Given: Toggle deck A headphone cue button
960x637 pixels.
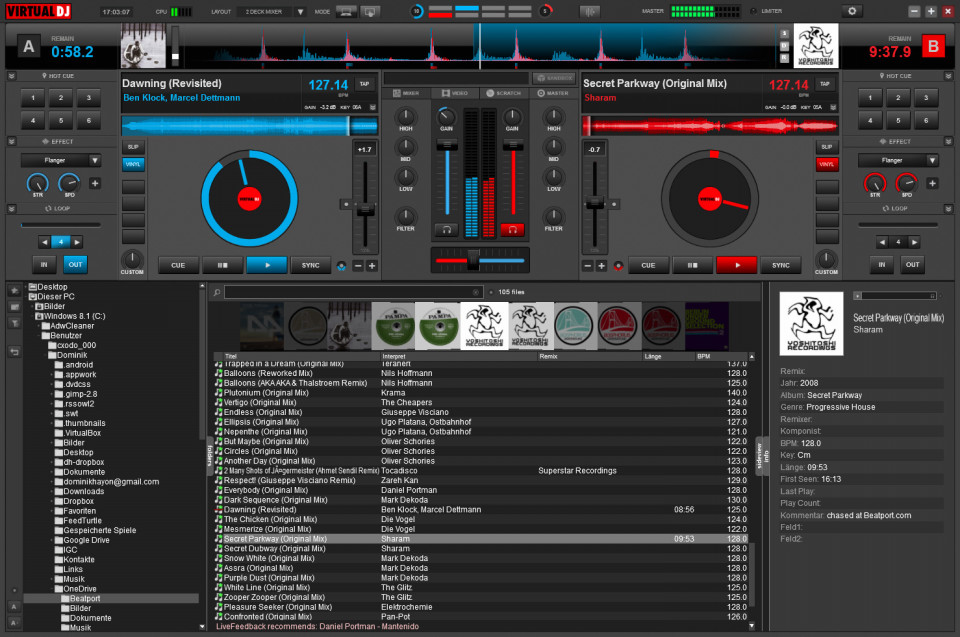Looking at the screenshot, I should point(447,230).
